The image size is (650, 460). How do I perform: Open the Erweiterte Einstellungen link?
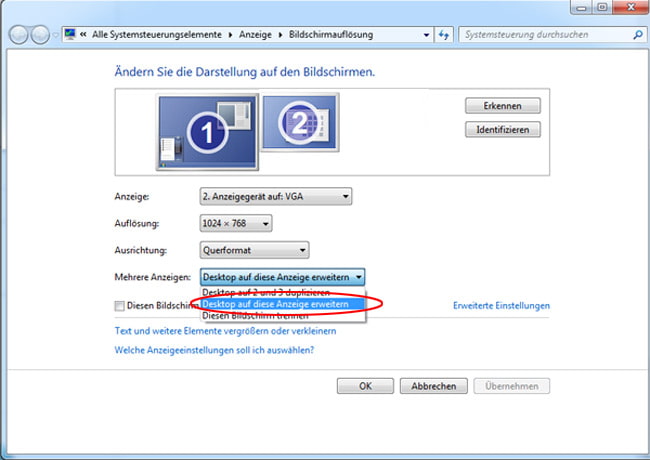[501, 306]
